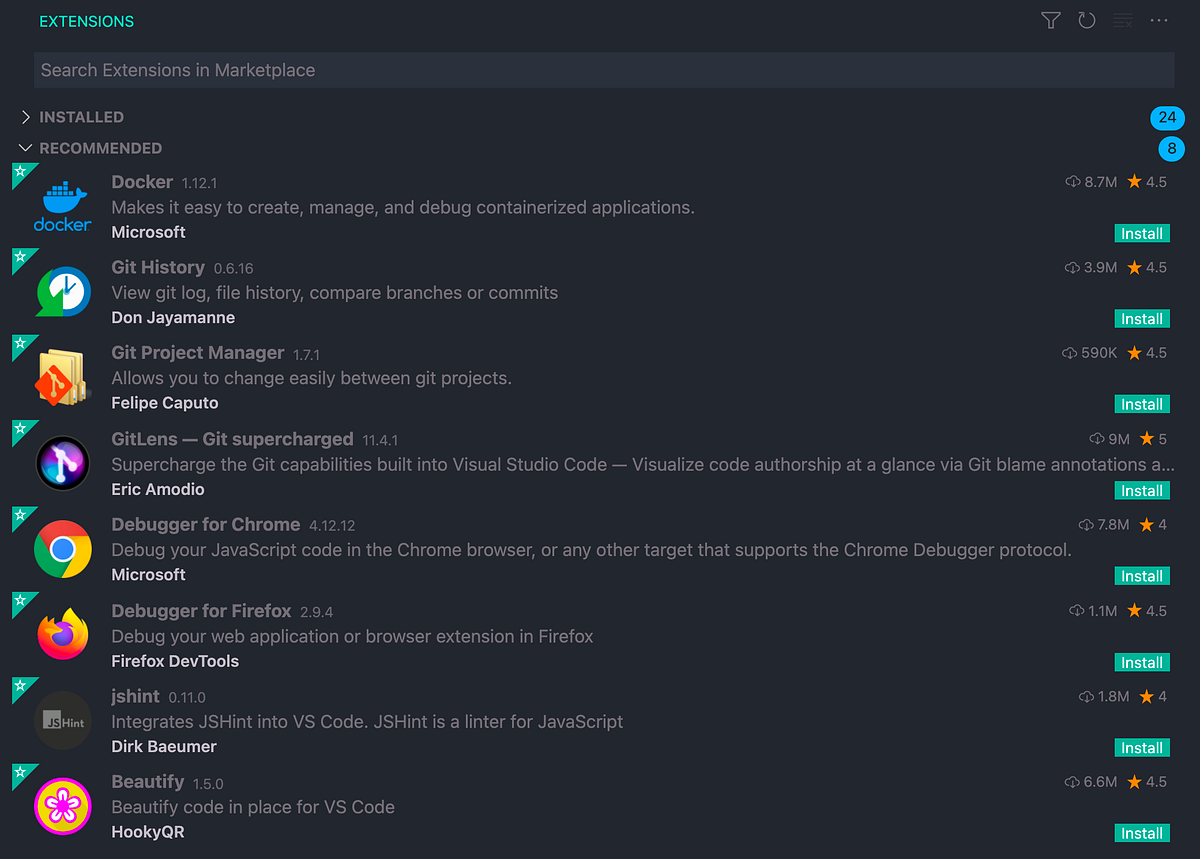The height and width of the screenshot is (859, 1200).
Task: Click the JSHint extension icon
Action: (62, 719)
